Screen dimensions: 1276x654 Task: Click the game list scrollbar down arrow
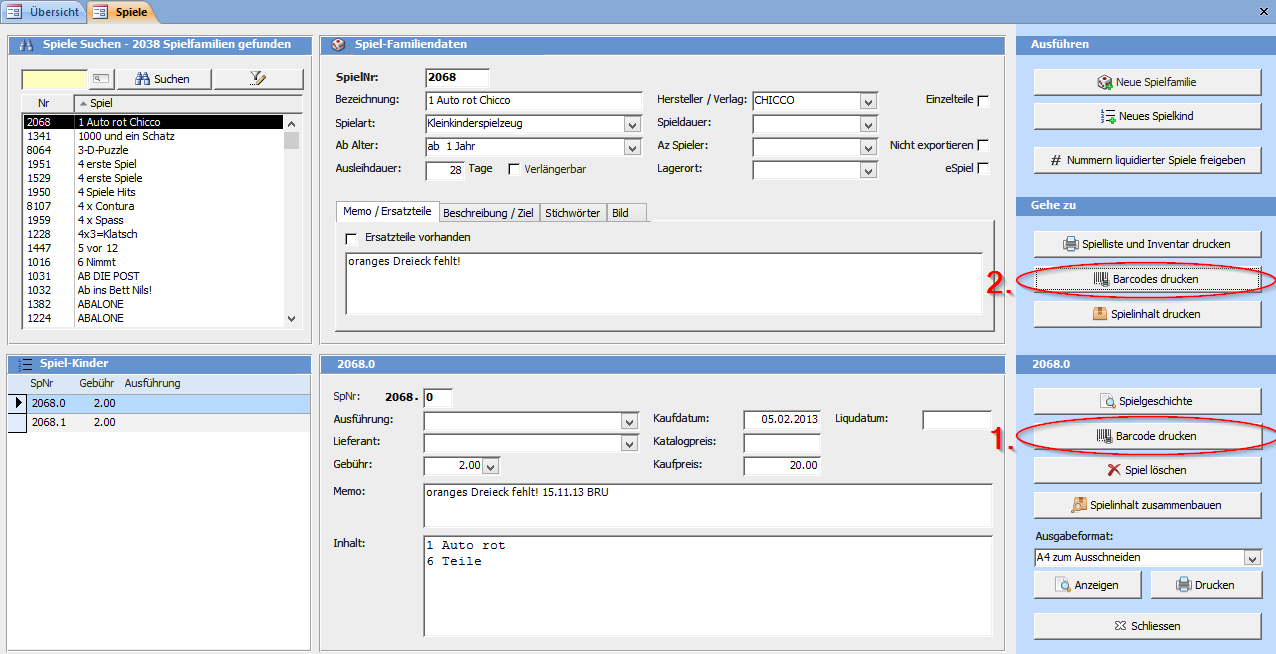[x=291, y=318]
